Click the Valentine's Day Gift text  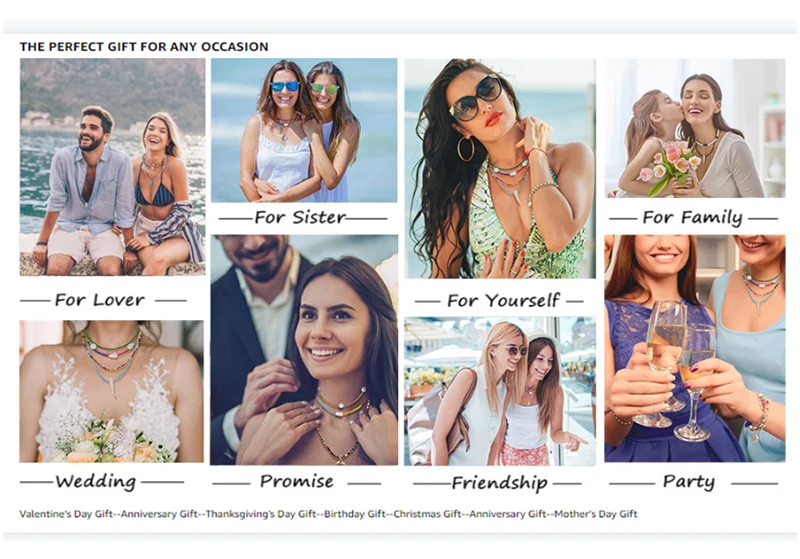[66, 514]
